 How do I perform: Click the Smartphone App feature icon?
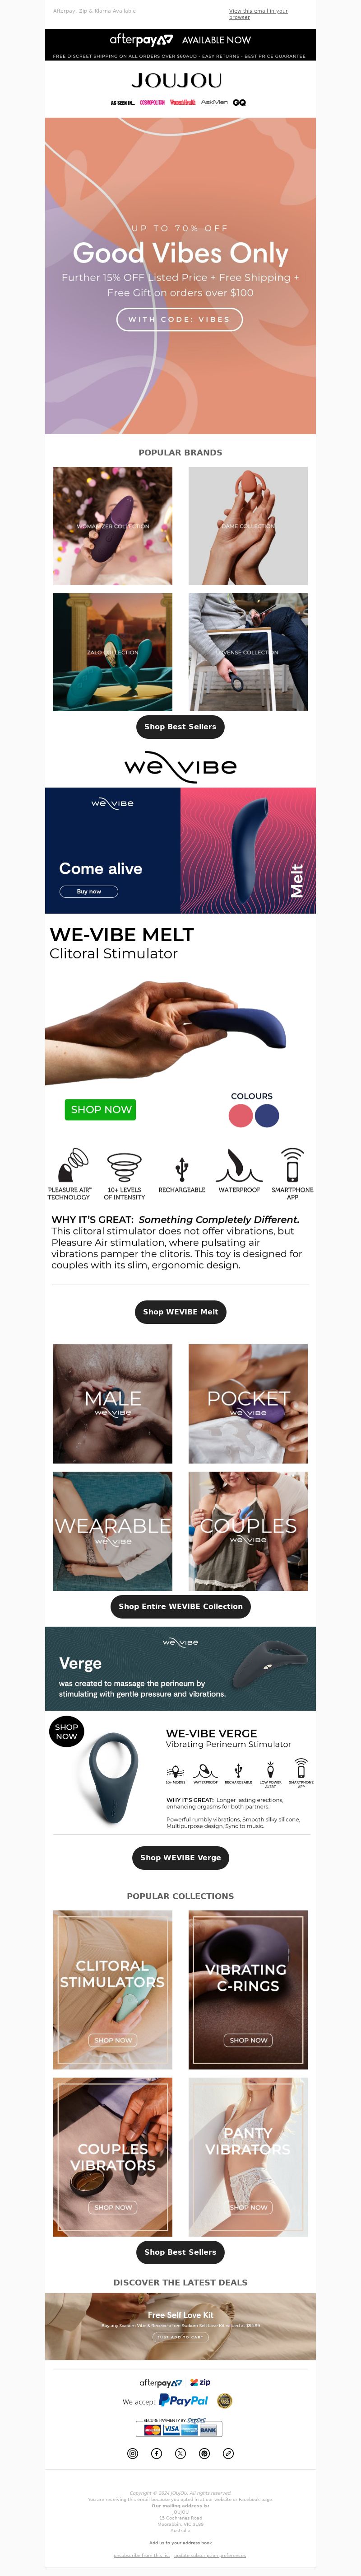(292, 1165)
